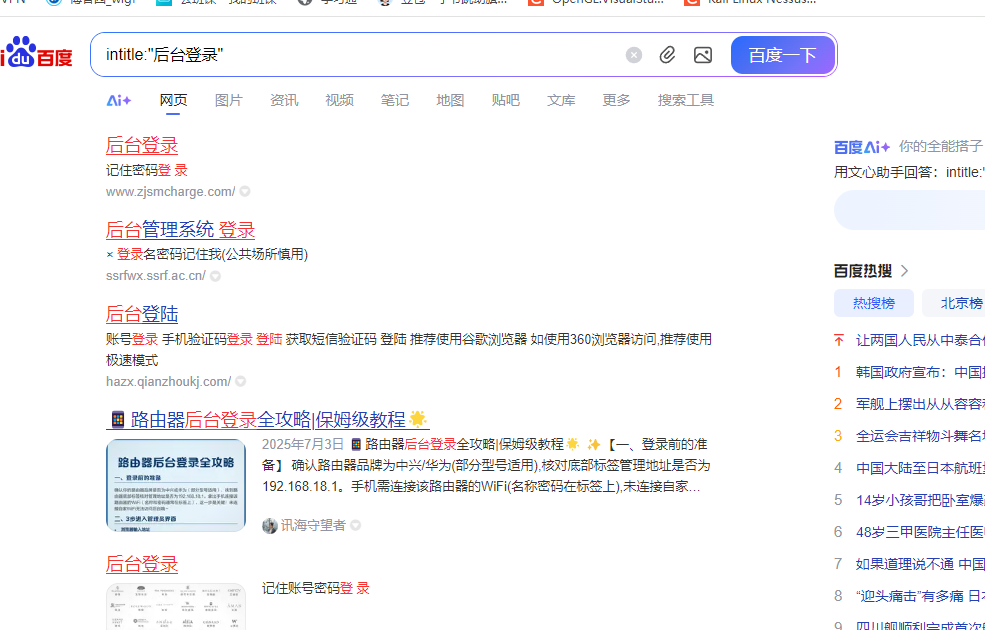Open the shield icon next to hazx.qianzhoukj.com
The image size is (985, 630).
click(241, 382)
